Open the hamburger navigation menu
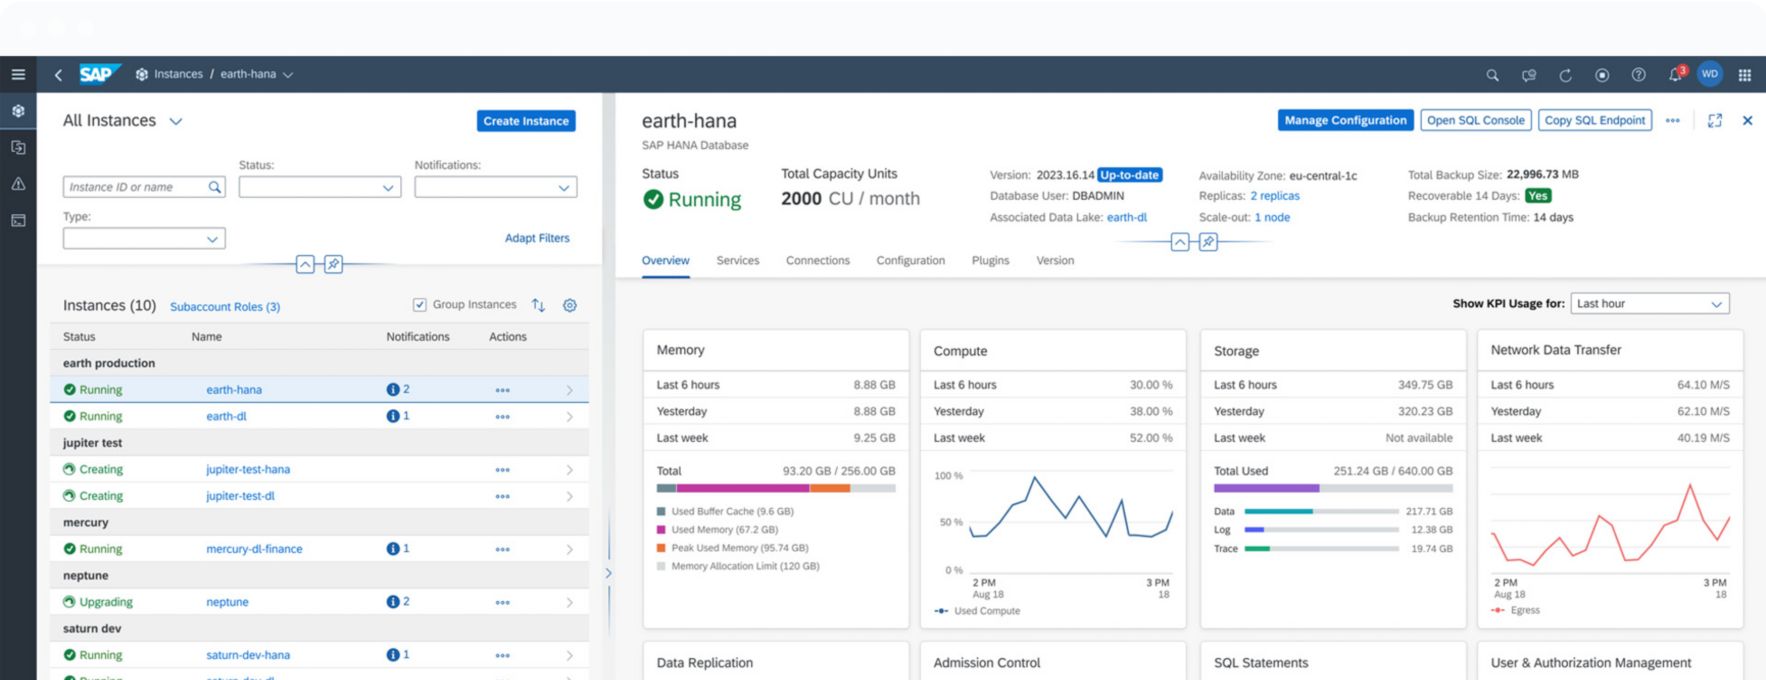This screenshot has width=1766, height=680. (x=18, y=74)
